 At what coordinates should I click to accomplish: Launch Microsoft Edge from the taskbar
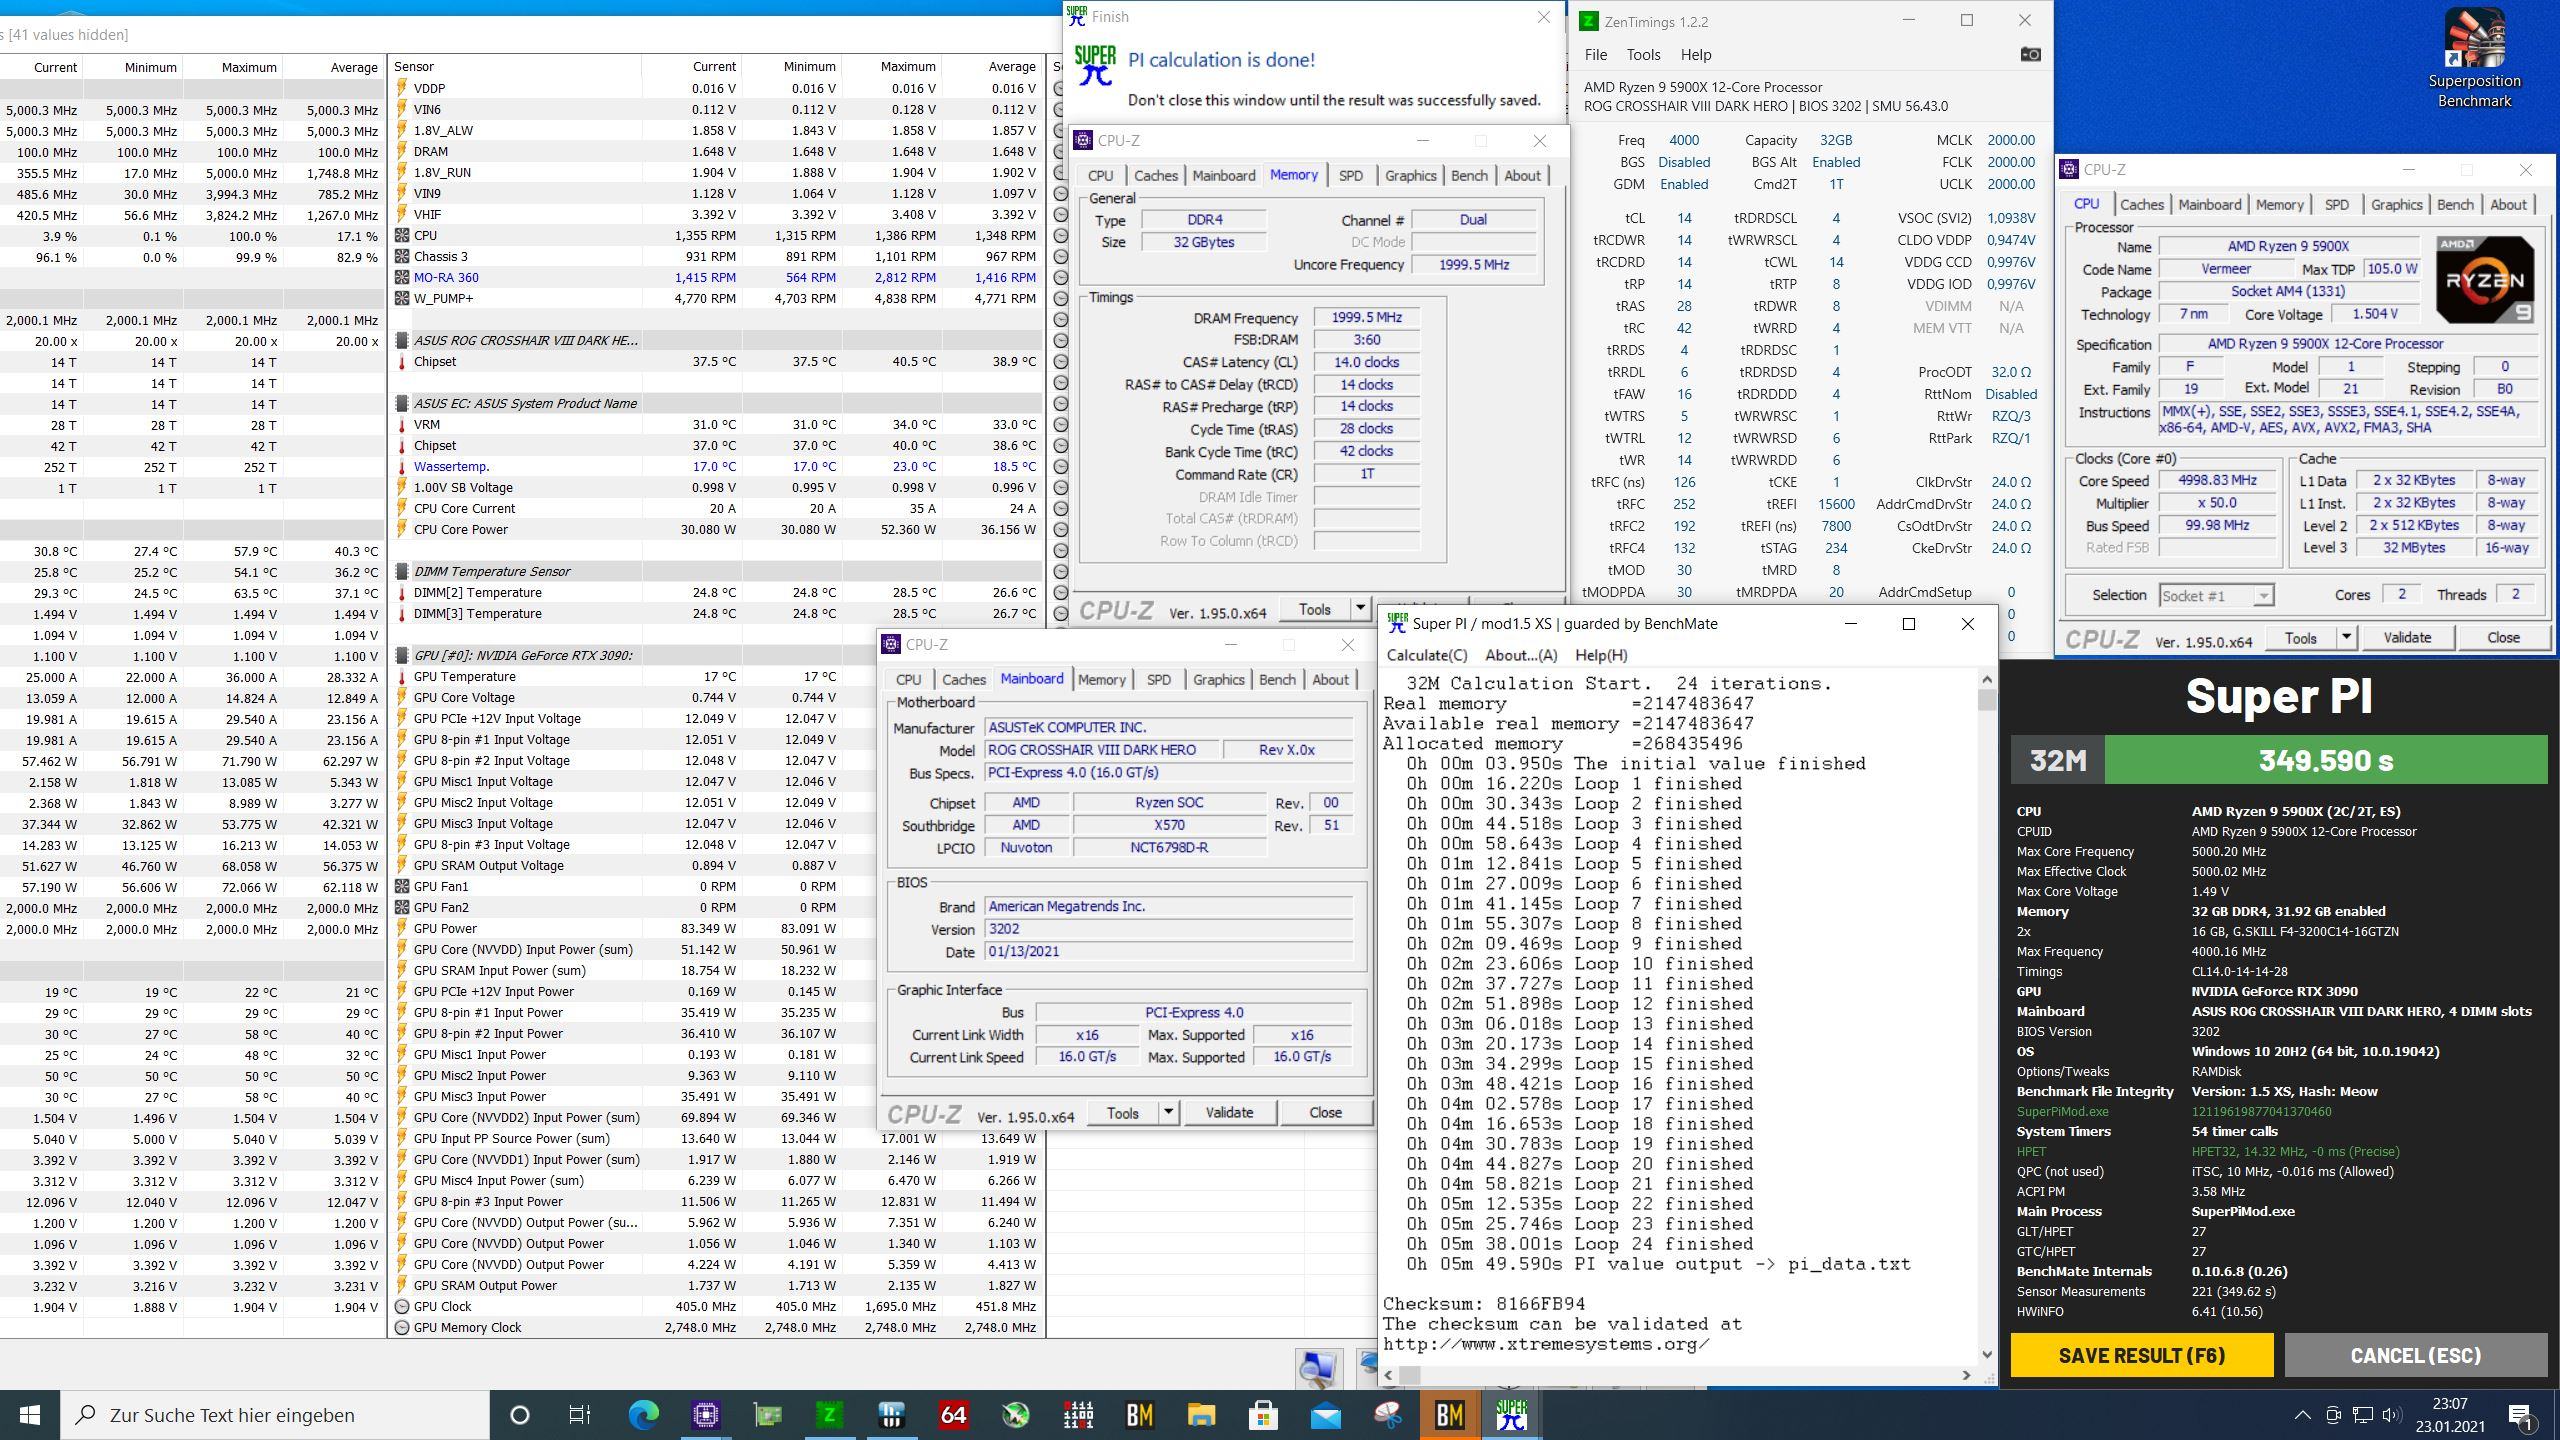pyautogui.click(x=643, y=1415)
